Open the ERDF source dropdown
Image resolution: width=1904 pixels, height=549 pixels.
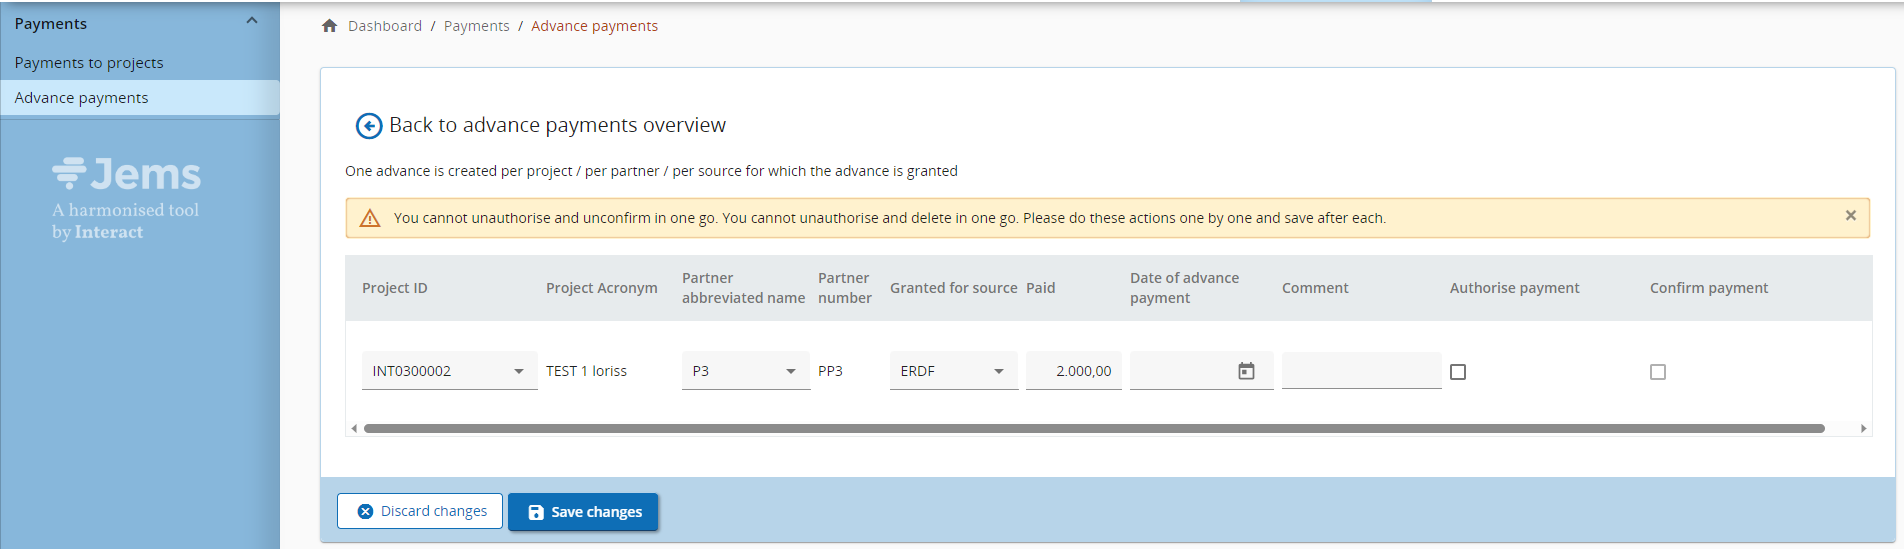(x=952, y=371)
